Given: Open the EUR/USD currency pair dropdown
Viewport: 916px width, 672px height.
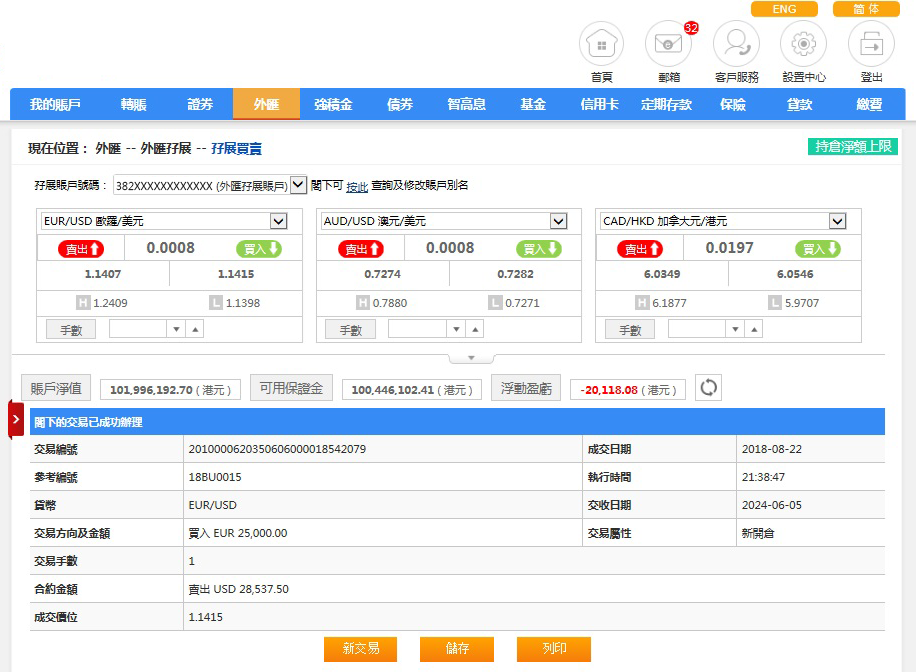Looking at the screenshot, I should 278,221.
